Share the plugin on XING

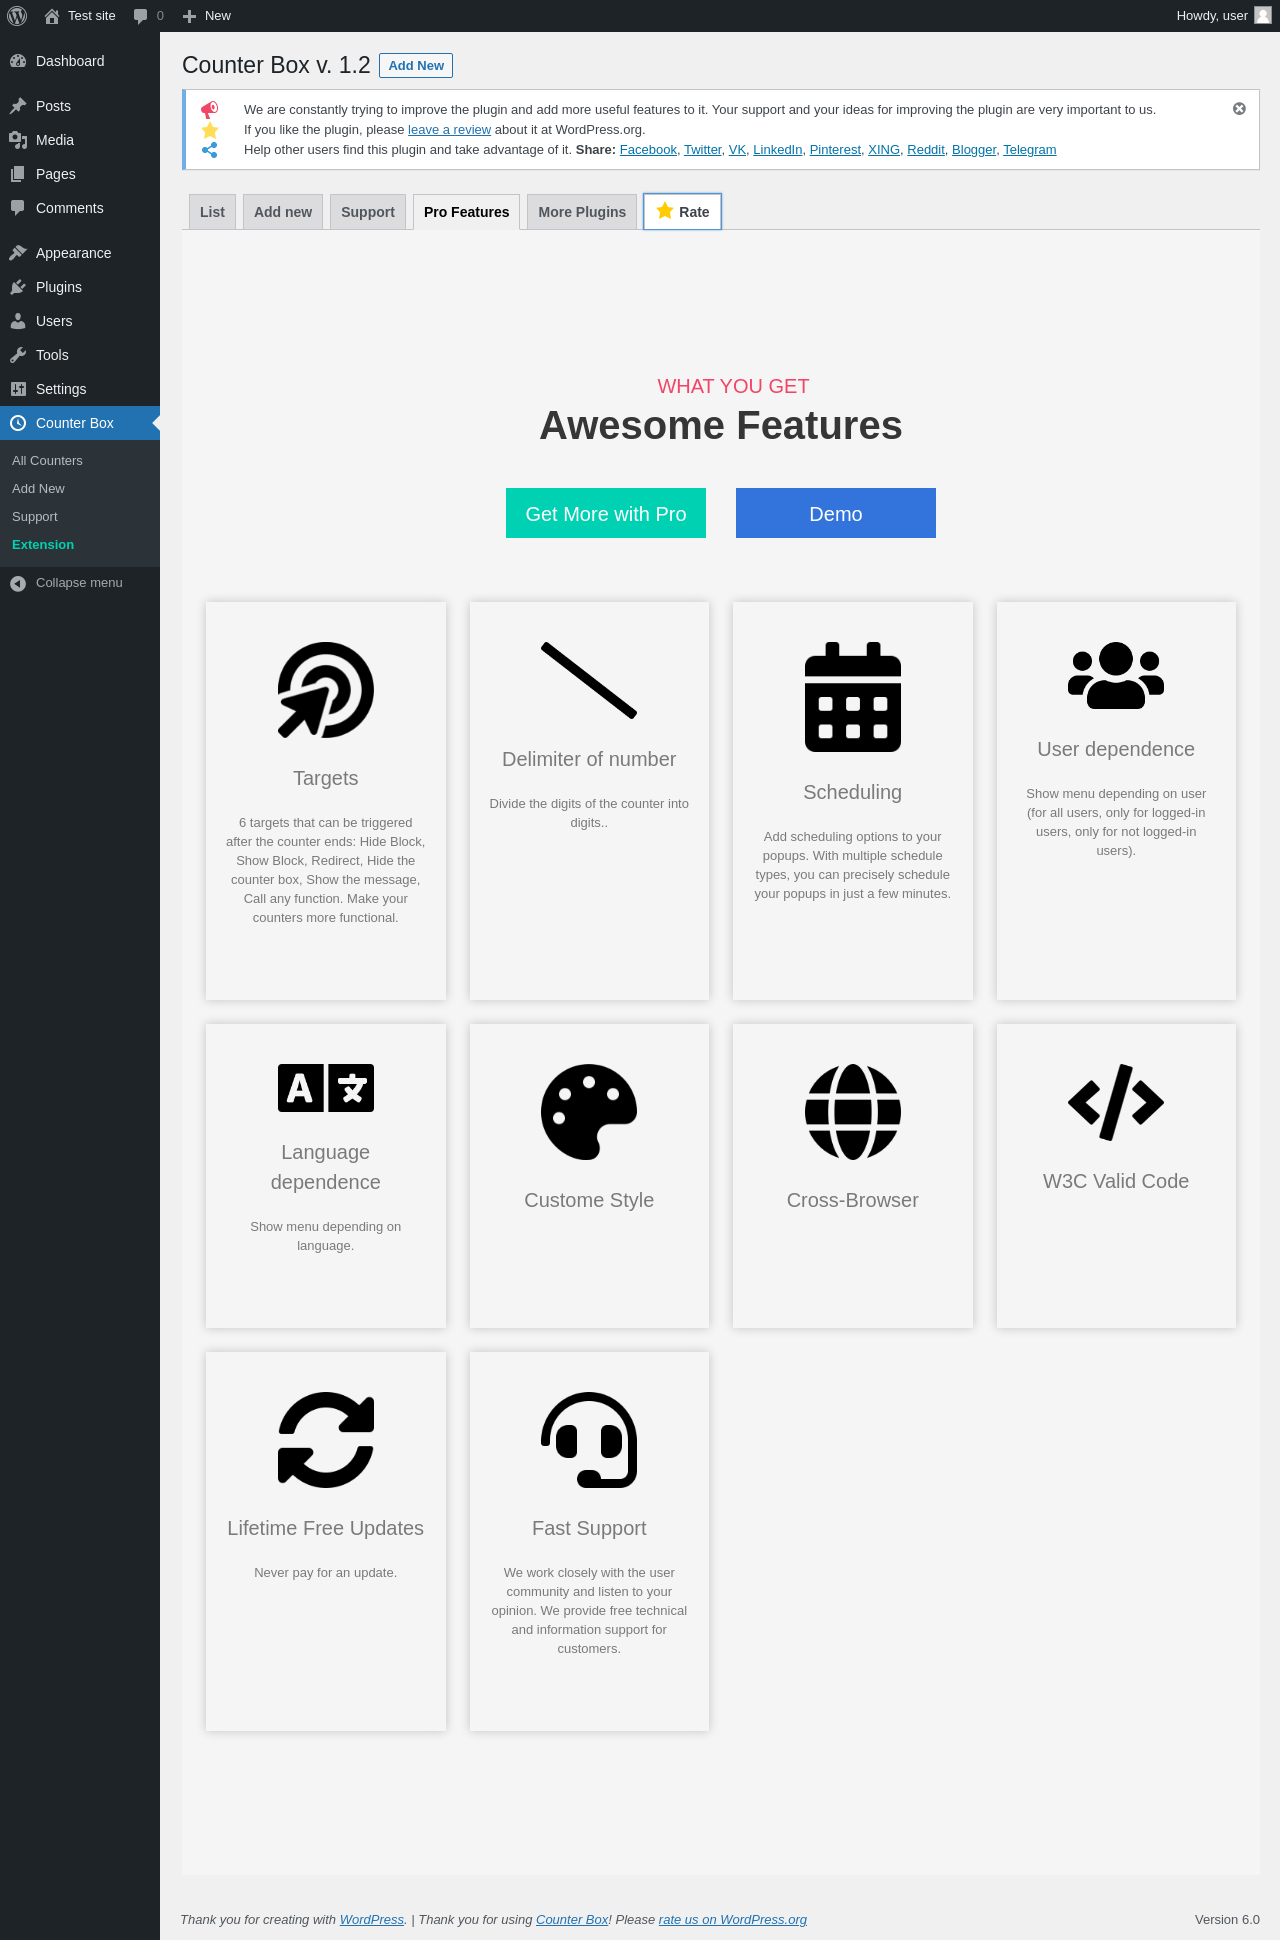[x=884, y=150]
